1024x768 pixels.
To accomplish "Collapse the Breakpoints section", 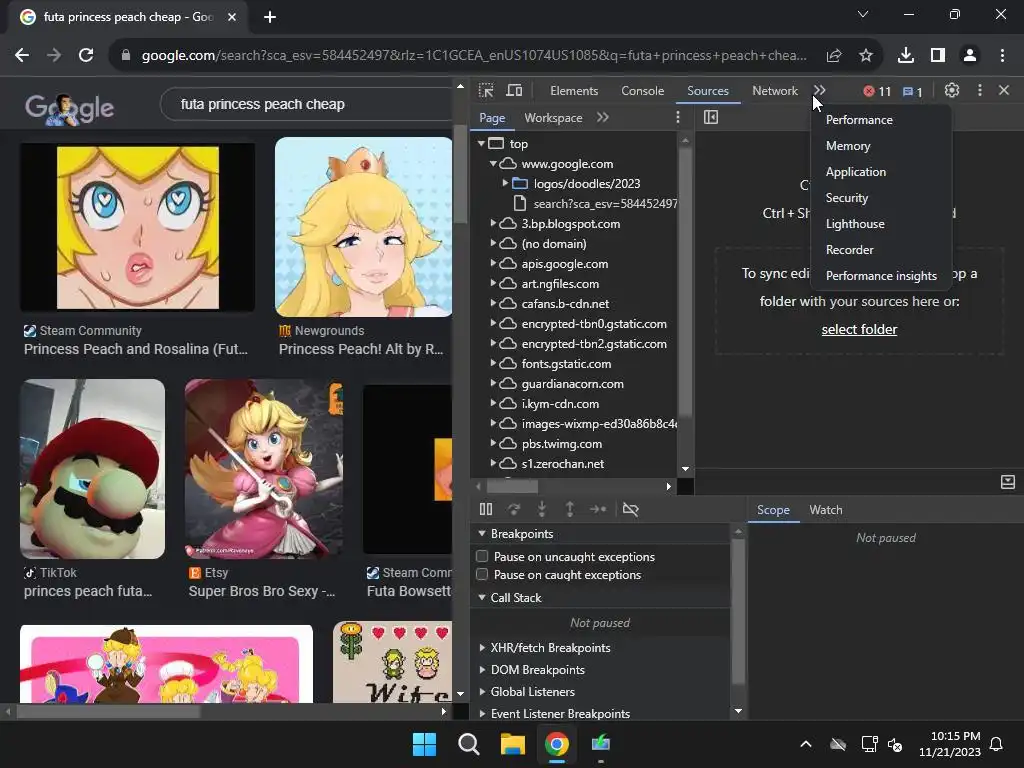I will coord(482,534).
